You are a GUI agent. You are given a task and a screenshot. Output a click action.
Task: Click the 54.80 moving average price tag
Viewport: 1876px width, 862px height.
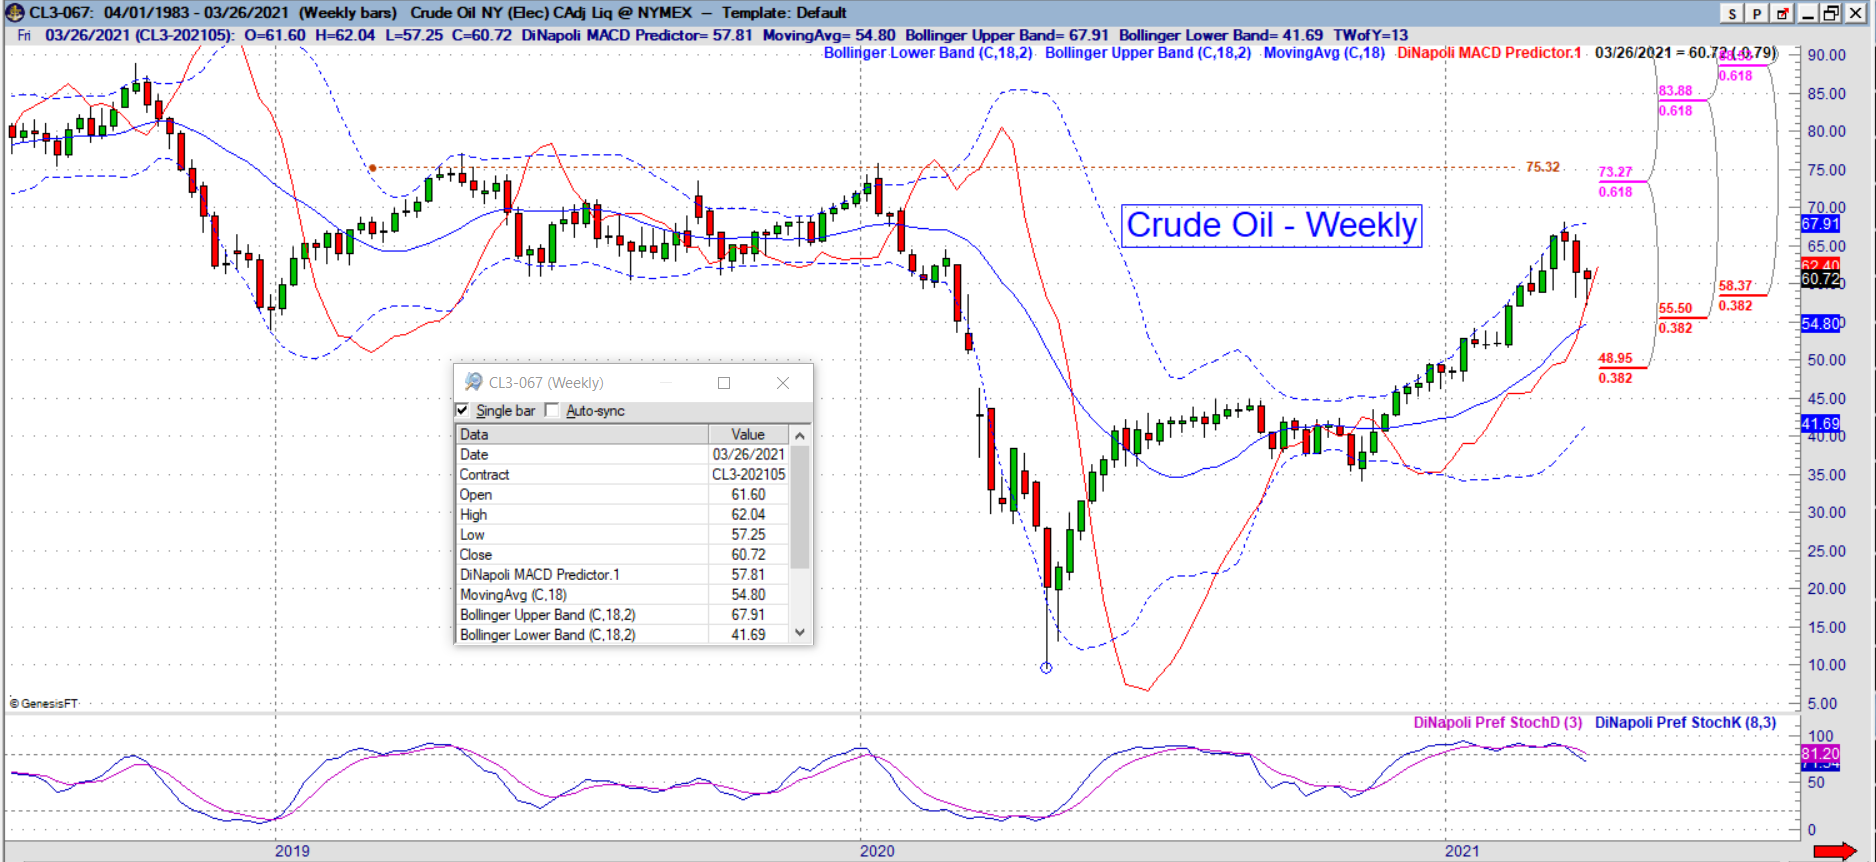pyautogui.click(x=1820, y=324)
